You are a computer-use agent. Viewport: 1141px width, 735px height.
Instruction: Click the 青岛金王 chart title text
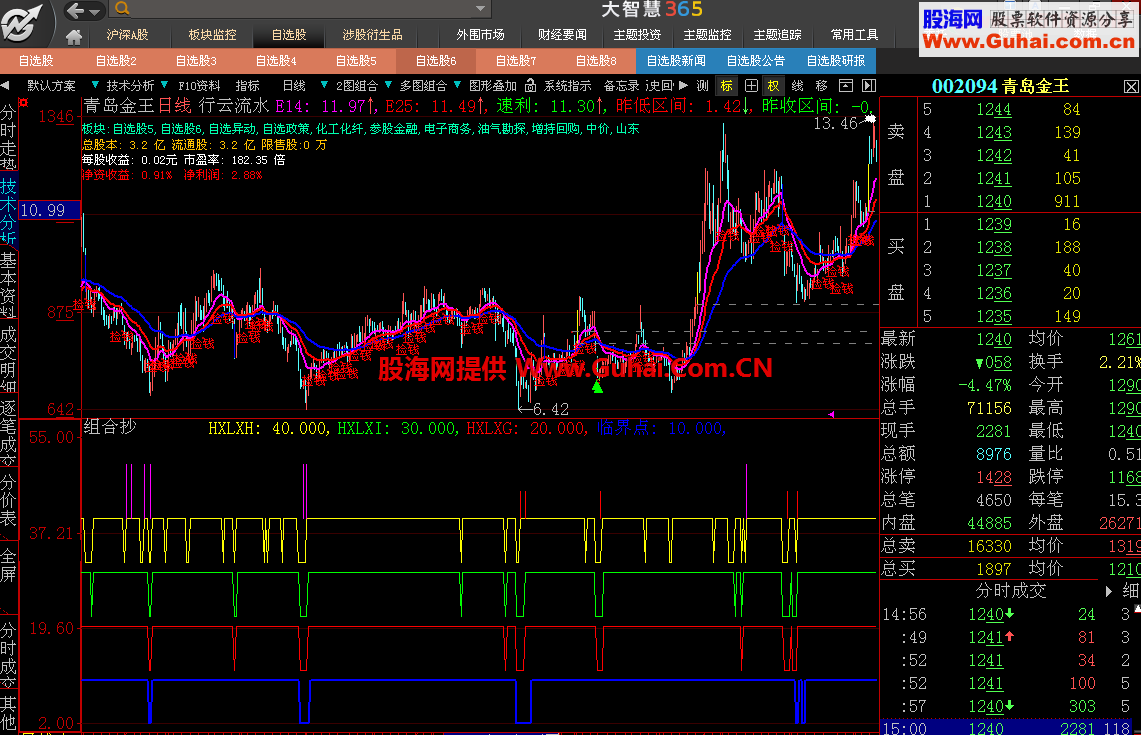coord(119,106)
